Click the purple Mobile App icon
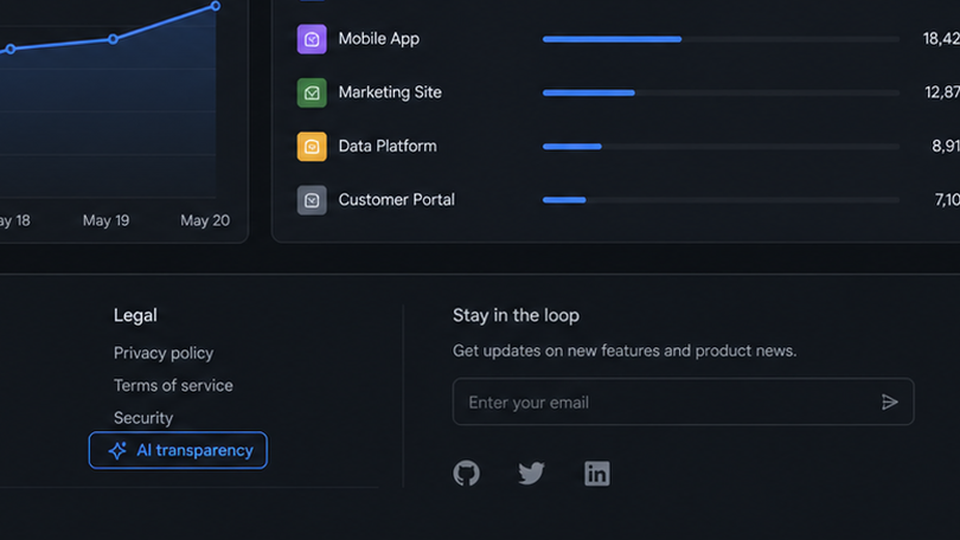The image size is (960, 540). [312, 39]
